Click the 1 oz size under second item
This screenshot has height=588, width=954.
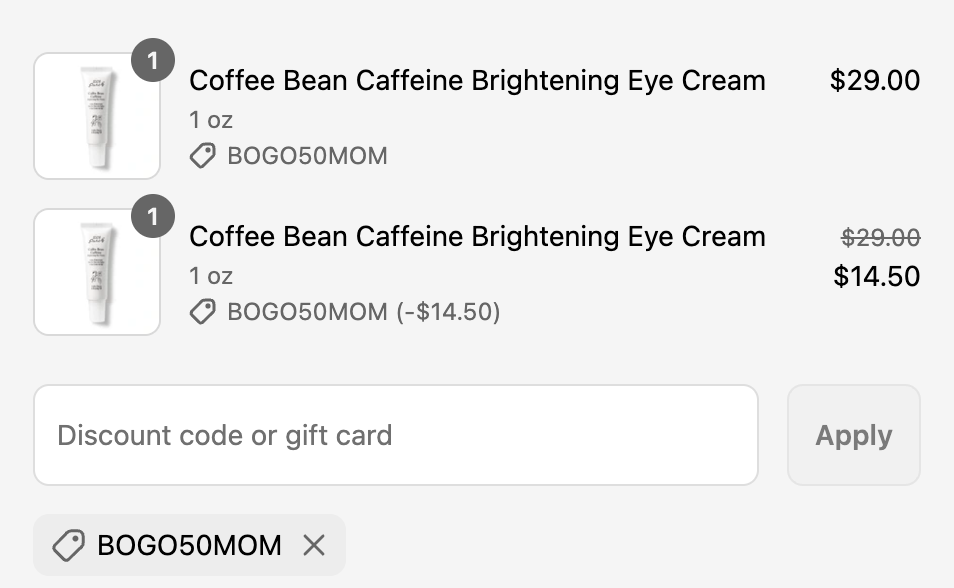coord(211,276)
